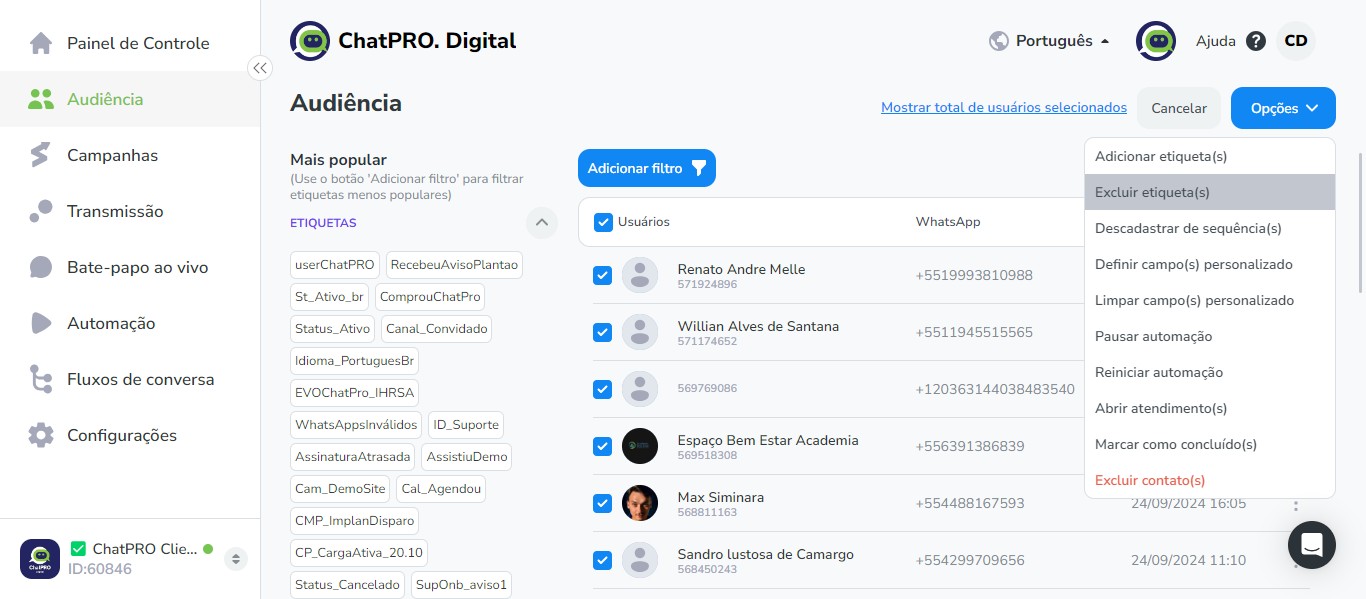Open Bate-papo ao vivo chat bubble icon

click(x=41, y=267)
